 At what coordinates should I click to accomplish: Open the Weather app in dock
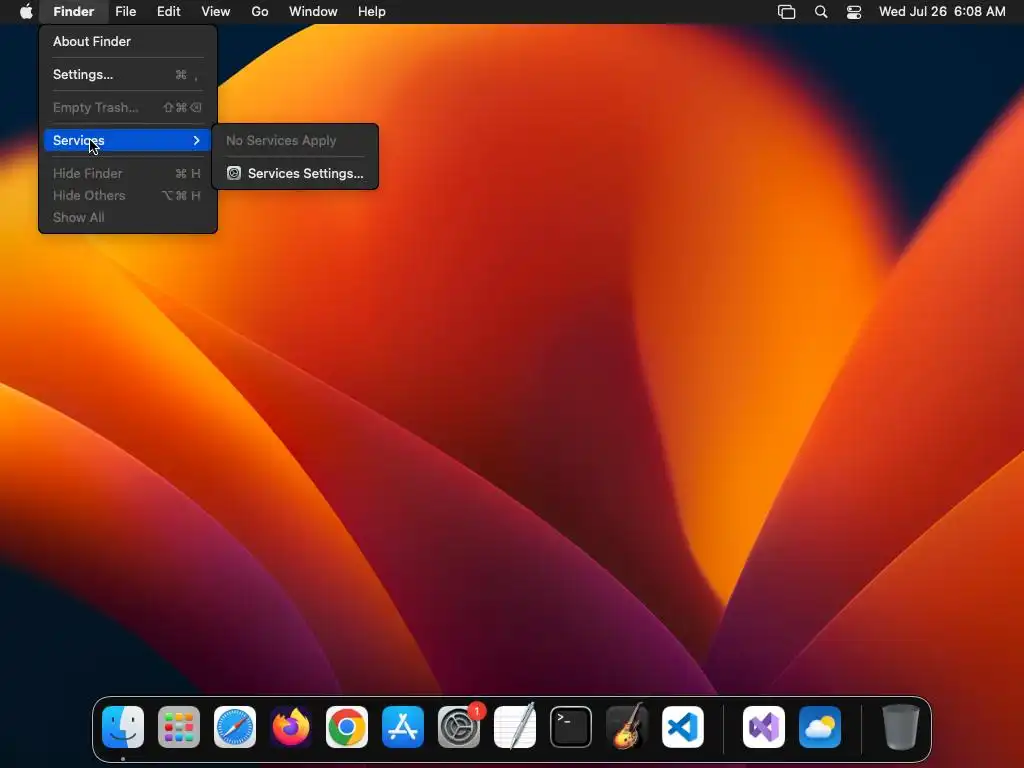820,727
